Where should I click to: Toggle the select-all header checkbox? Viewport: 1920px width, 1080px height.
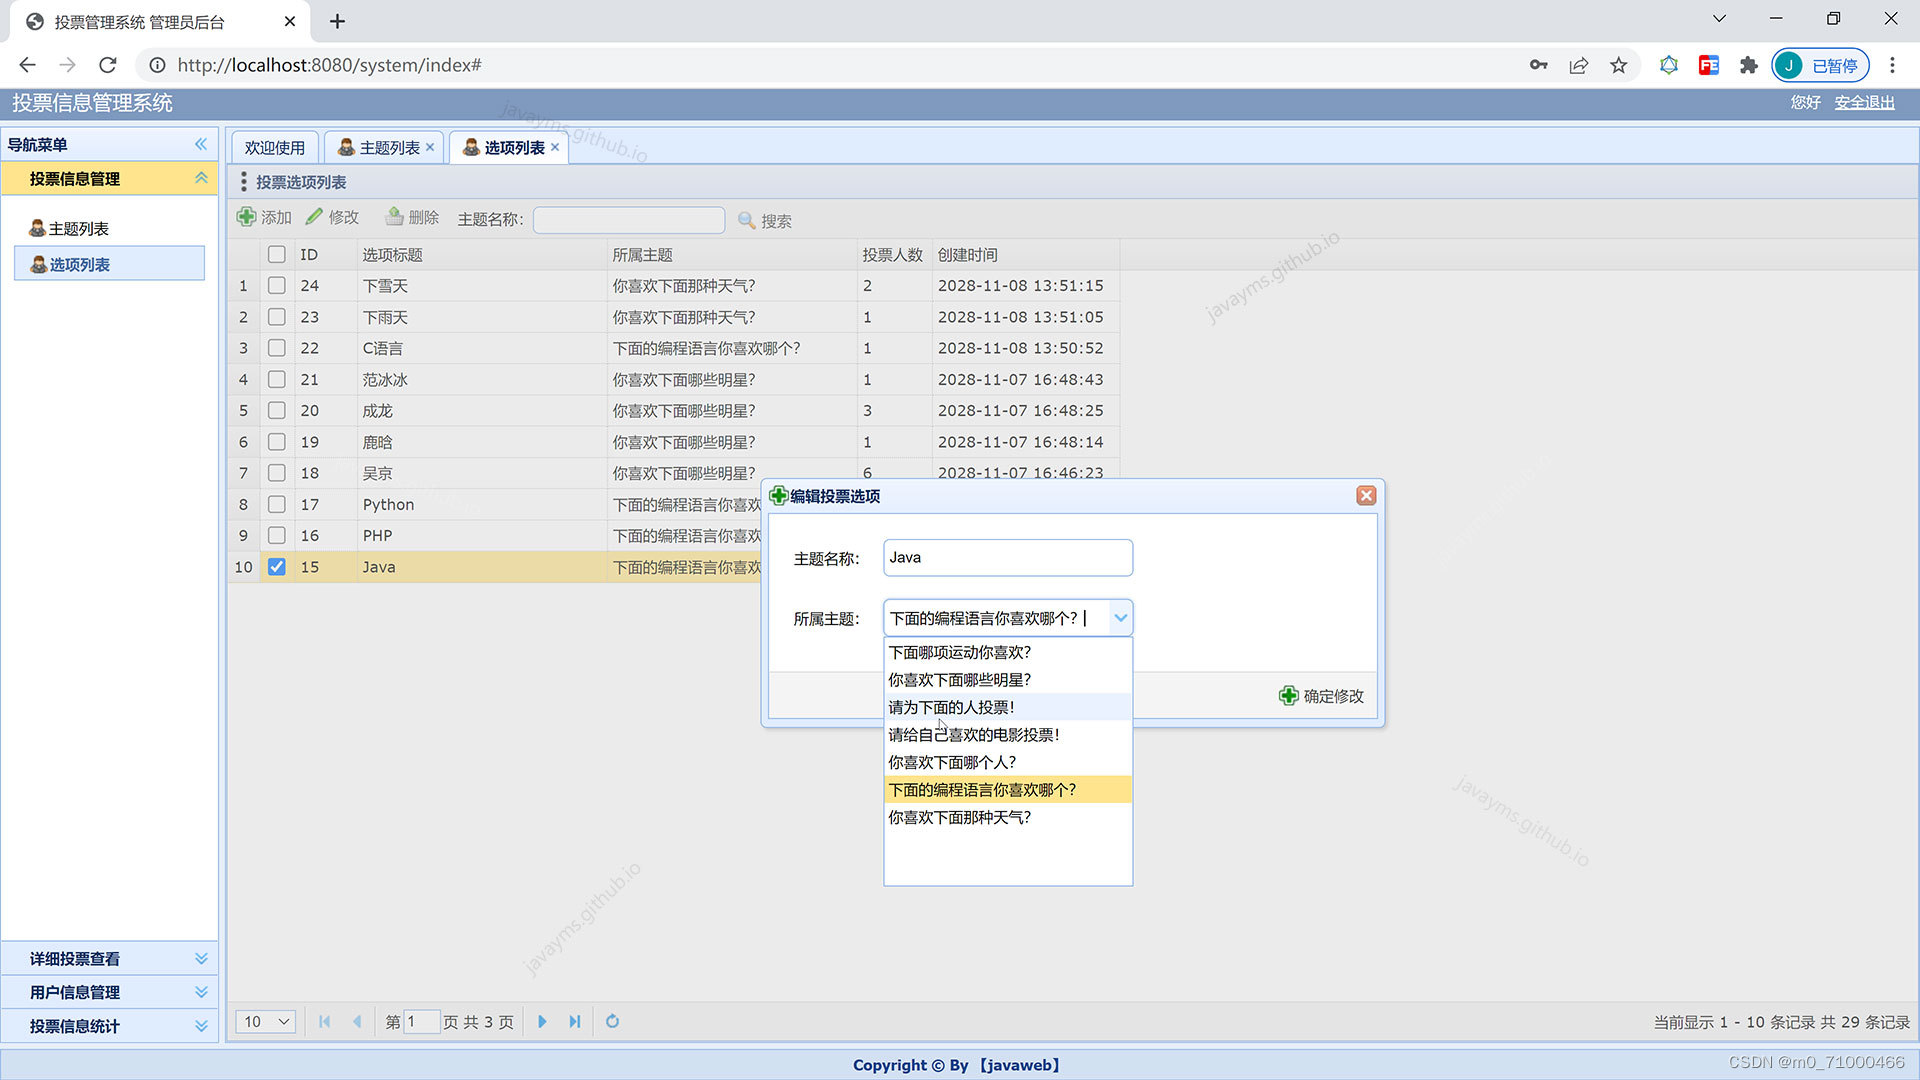pyautogui.click(x=277, y=254)
